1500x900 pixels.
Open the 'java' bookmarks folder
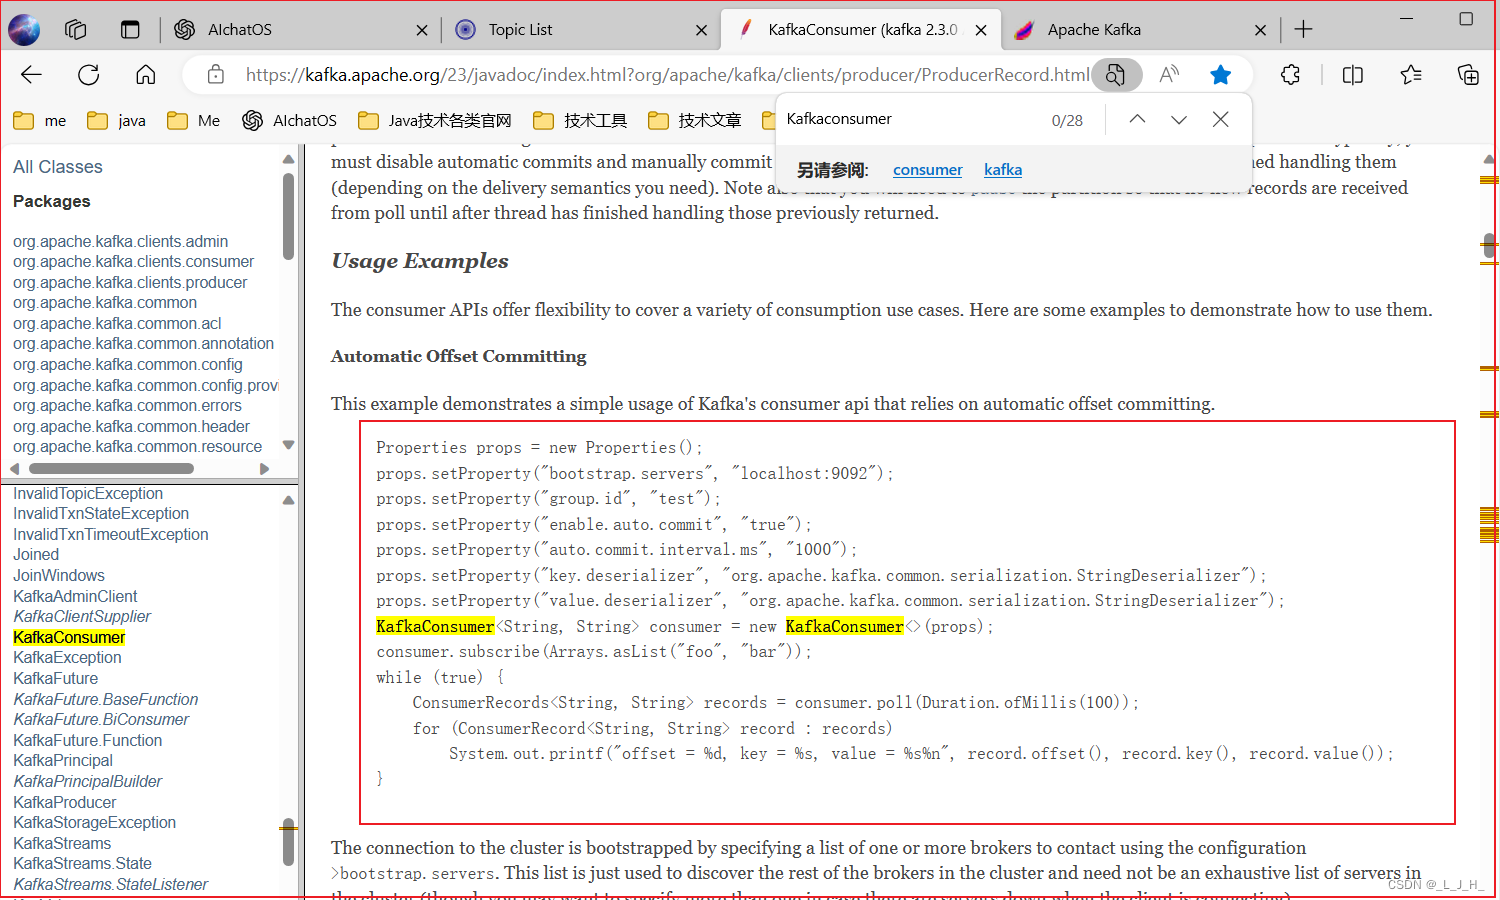tap(116, 121)
